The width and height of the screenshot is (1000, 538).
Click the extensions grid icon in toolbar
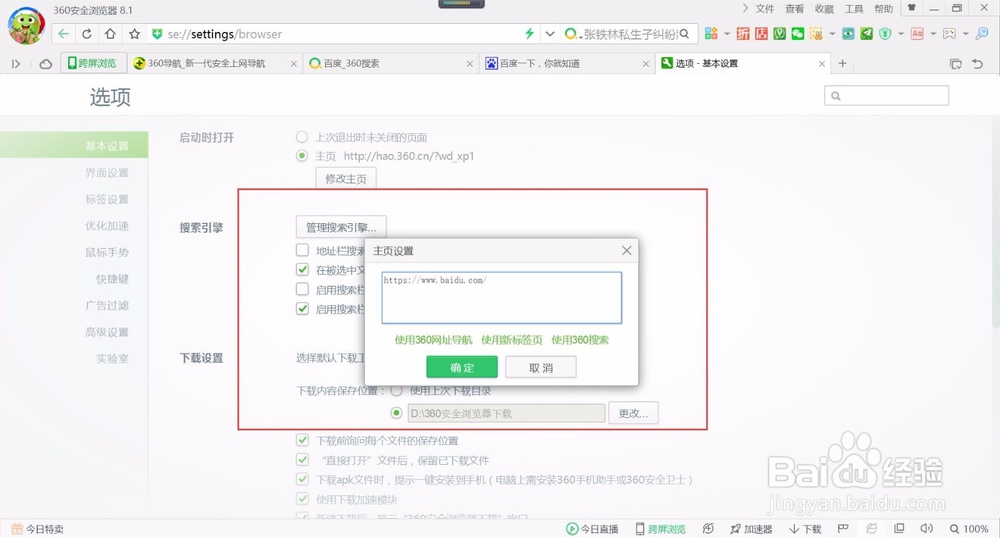[711, 33]
